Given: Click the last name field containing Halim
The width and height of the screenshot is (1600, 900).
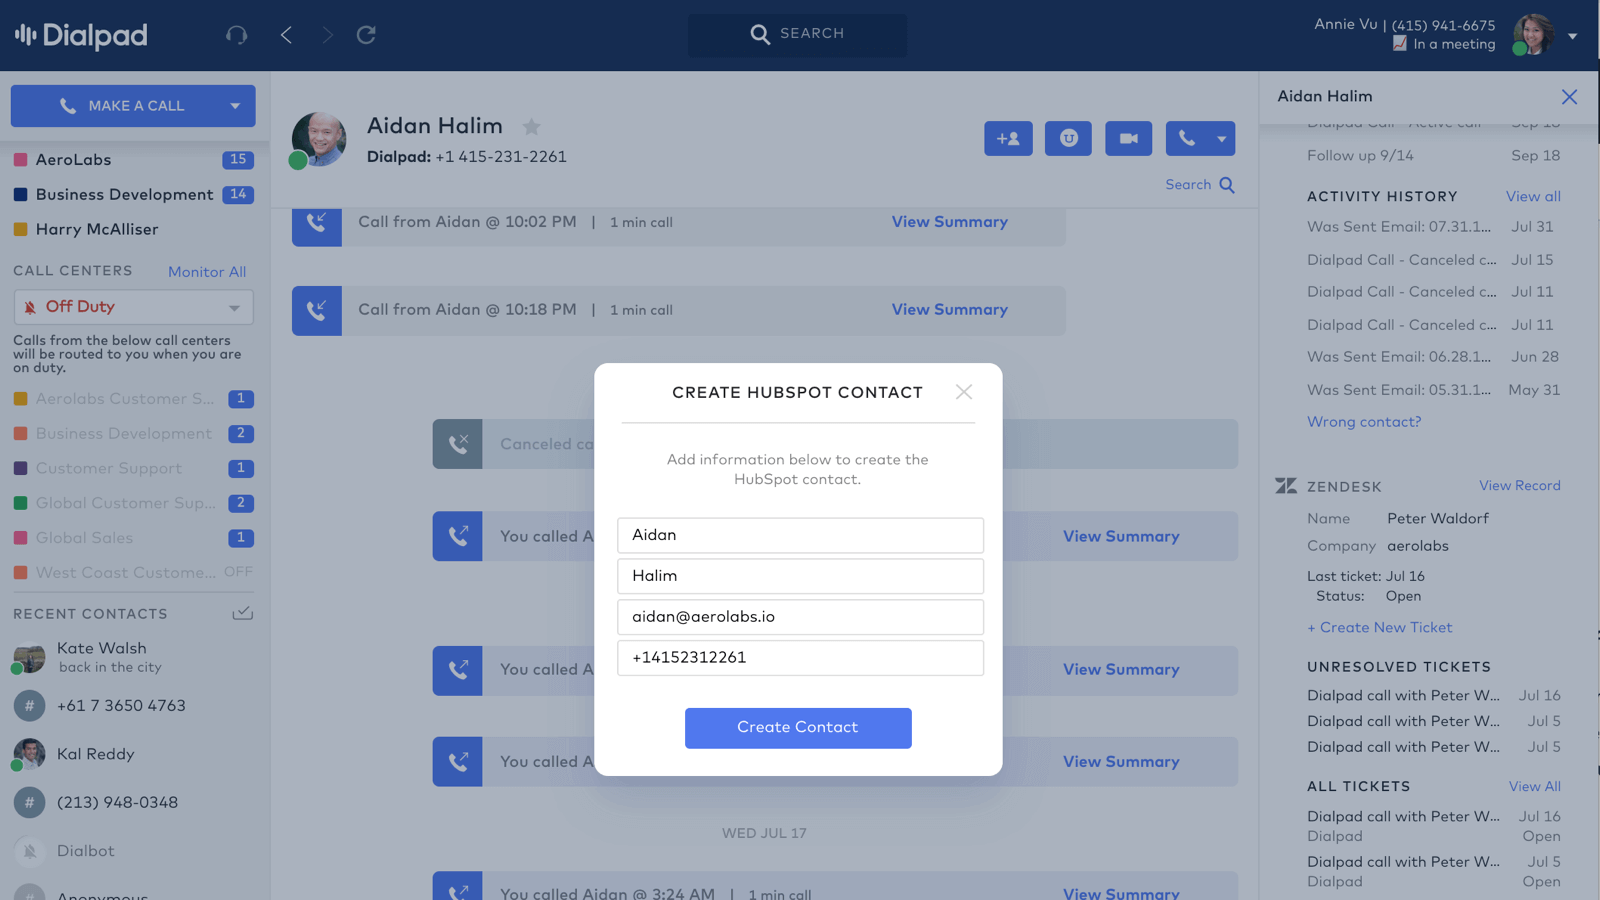Looking at the screenshot, I should (x=800, y=576).
